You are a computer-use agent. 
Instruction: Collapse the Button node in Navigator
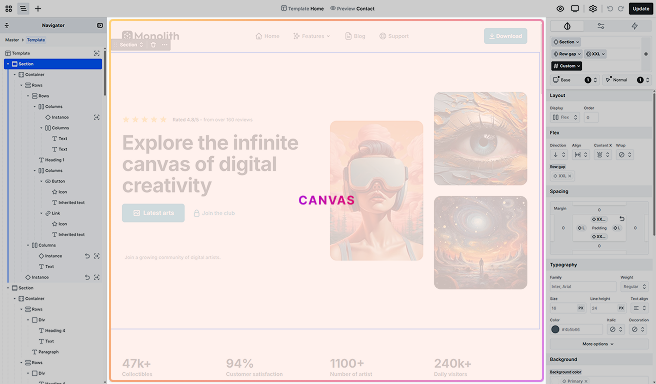pyautogui.click(x=41, y=181)
